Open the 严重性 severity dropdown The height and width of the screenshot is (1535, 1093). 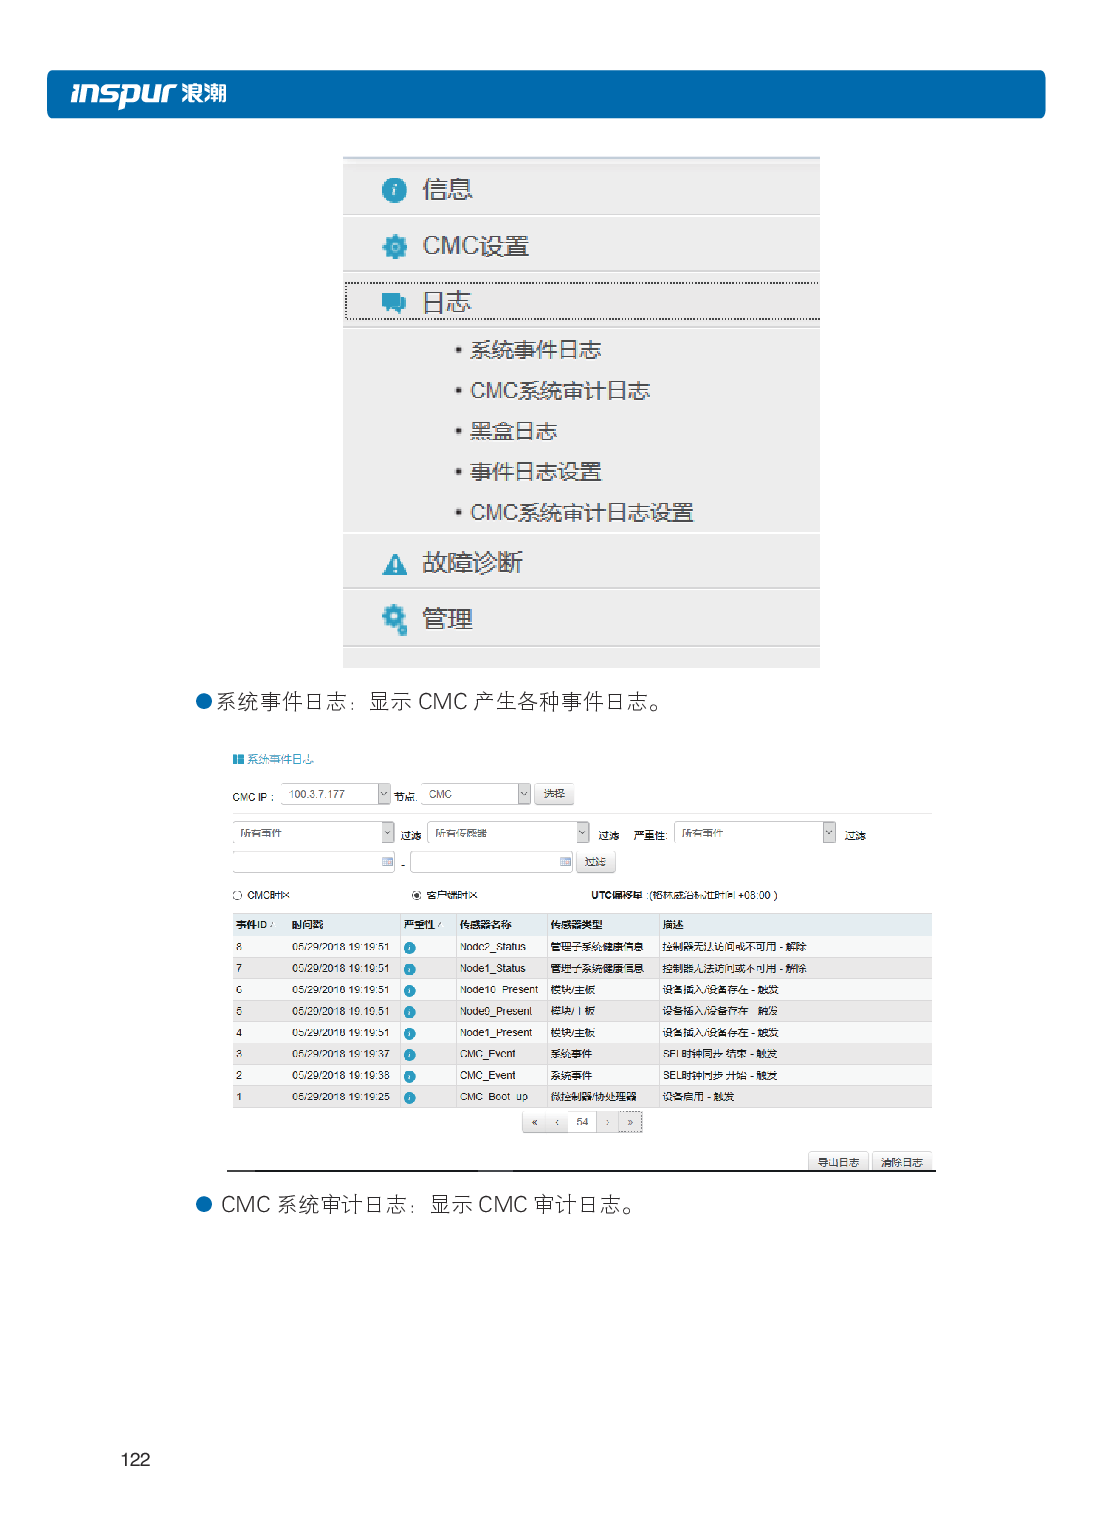point(827,831)
